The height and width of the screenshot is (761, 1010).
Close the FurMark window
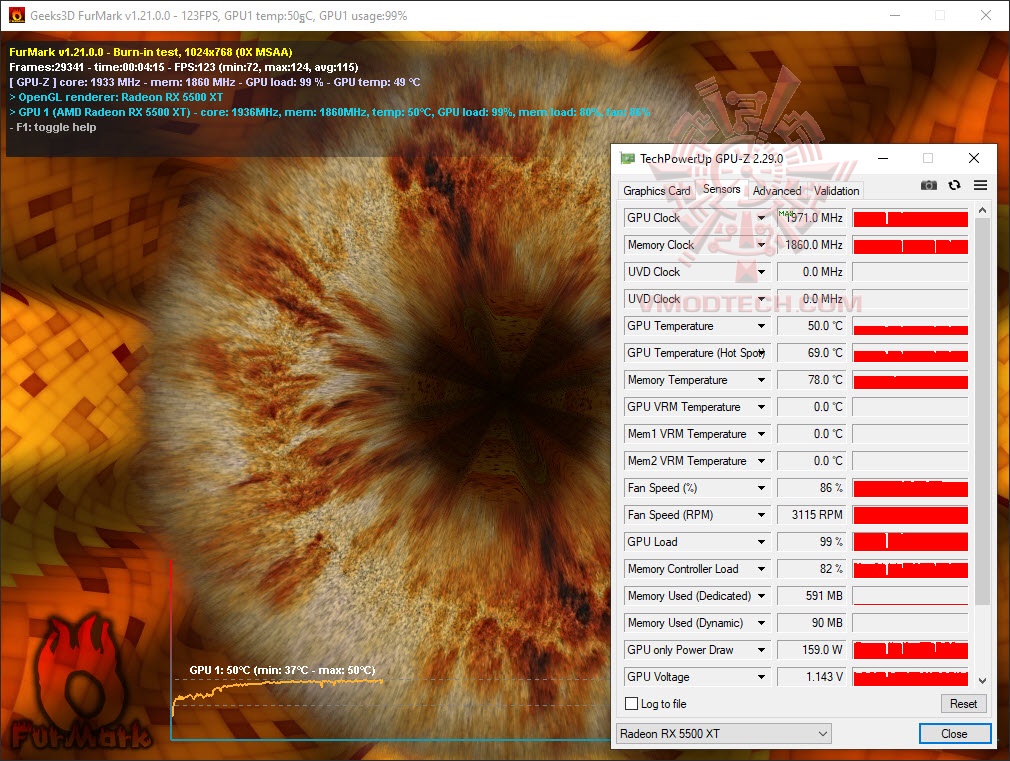coord(986,15)
